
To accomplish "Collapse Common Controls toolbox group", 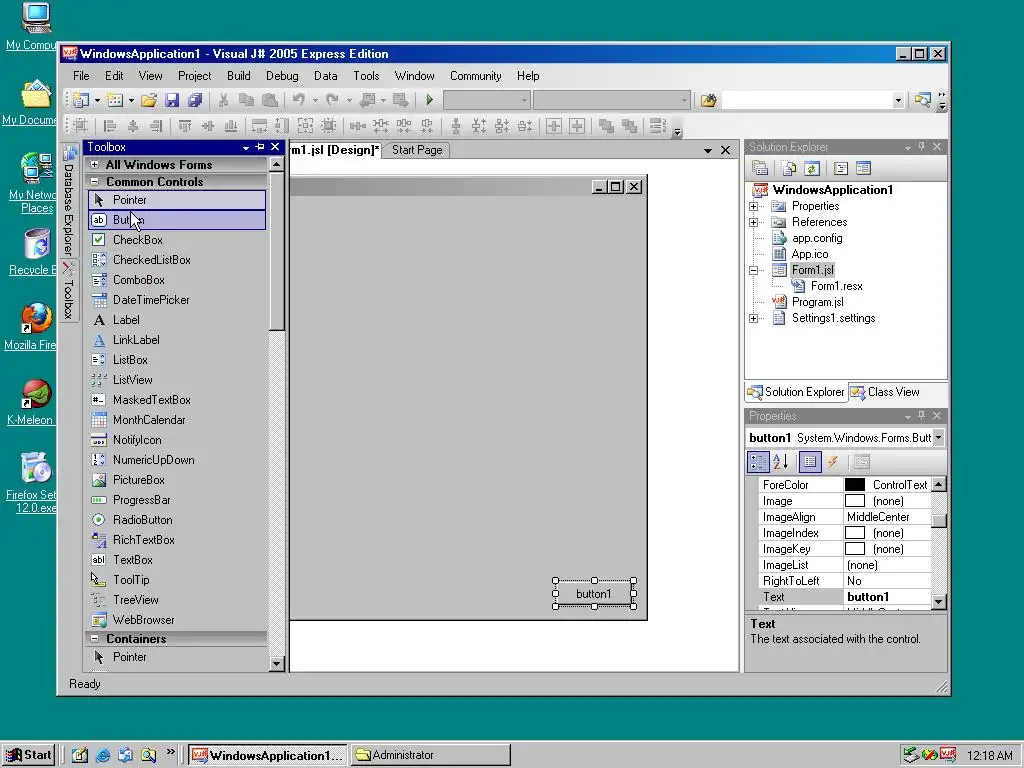I will pyautogui.click(x=95, y=182).
